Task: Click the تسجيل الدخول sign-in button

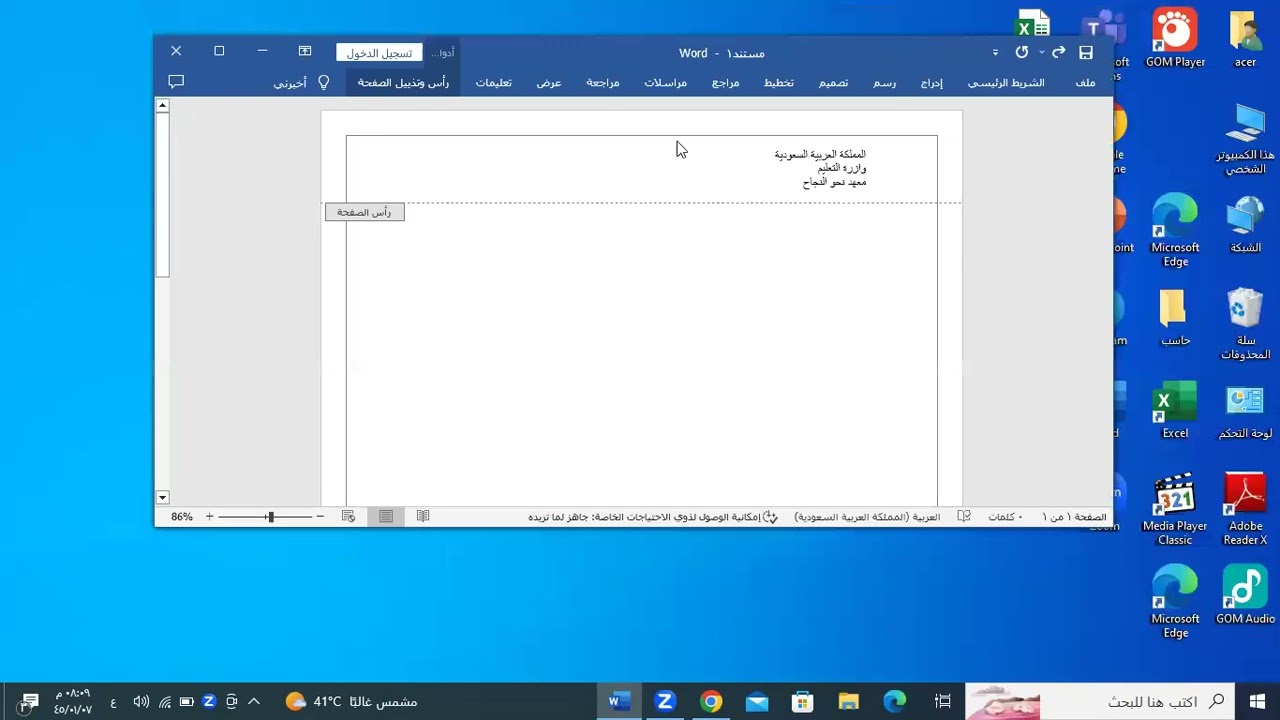Action: (x=379, y=53)
